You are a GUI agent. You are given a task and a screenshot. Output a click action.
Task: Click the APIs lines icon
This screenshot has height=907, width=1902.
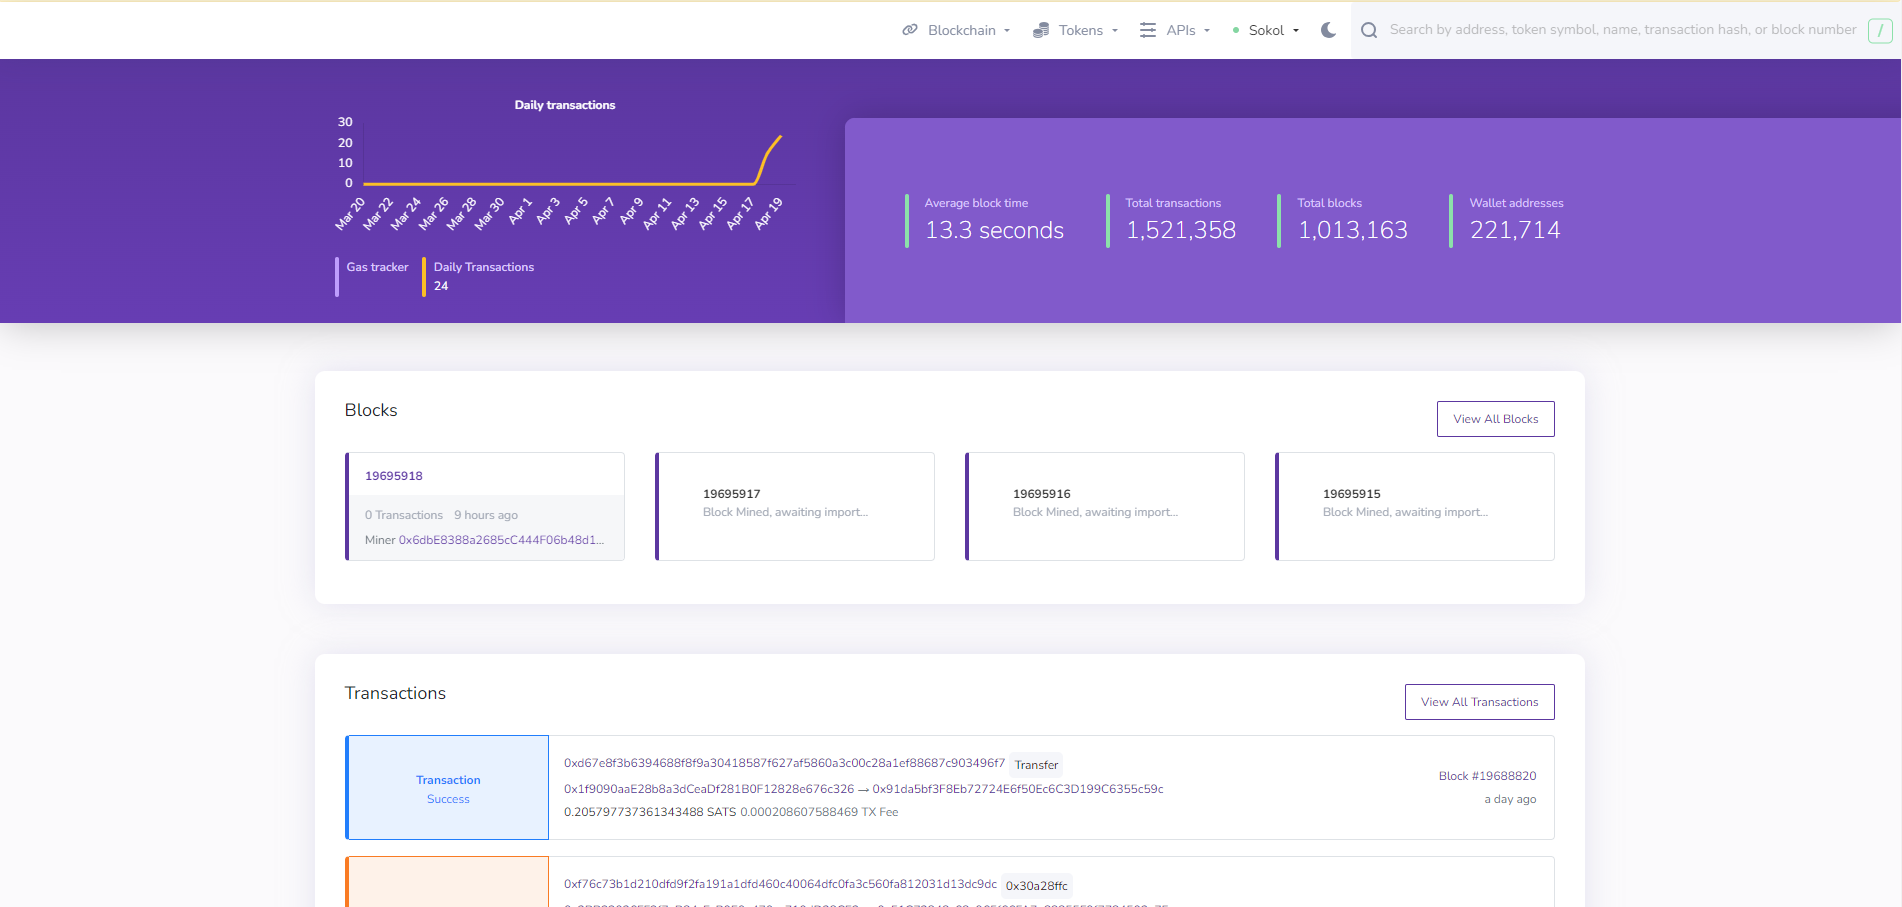pos(1148,30)
